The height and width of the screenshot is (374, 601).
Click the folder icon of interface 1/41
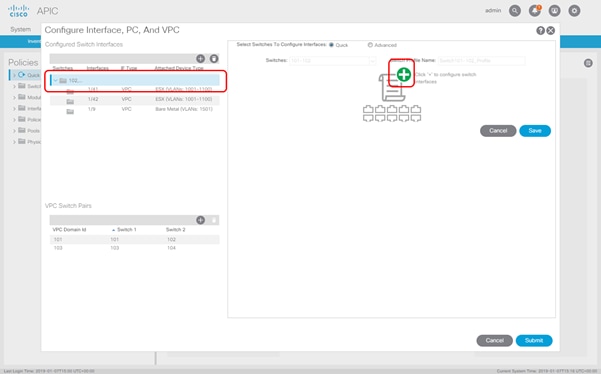pos(70,91)
